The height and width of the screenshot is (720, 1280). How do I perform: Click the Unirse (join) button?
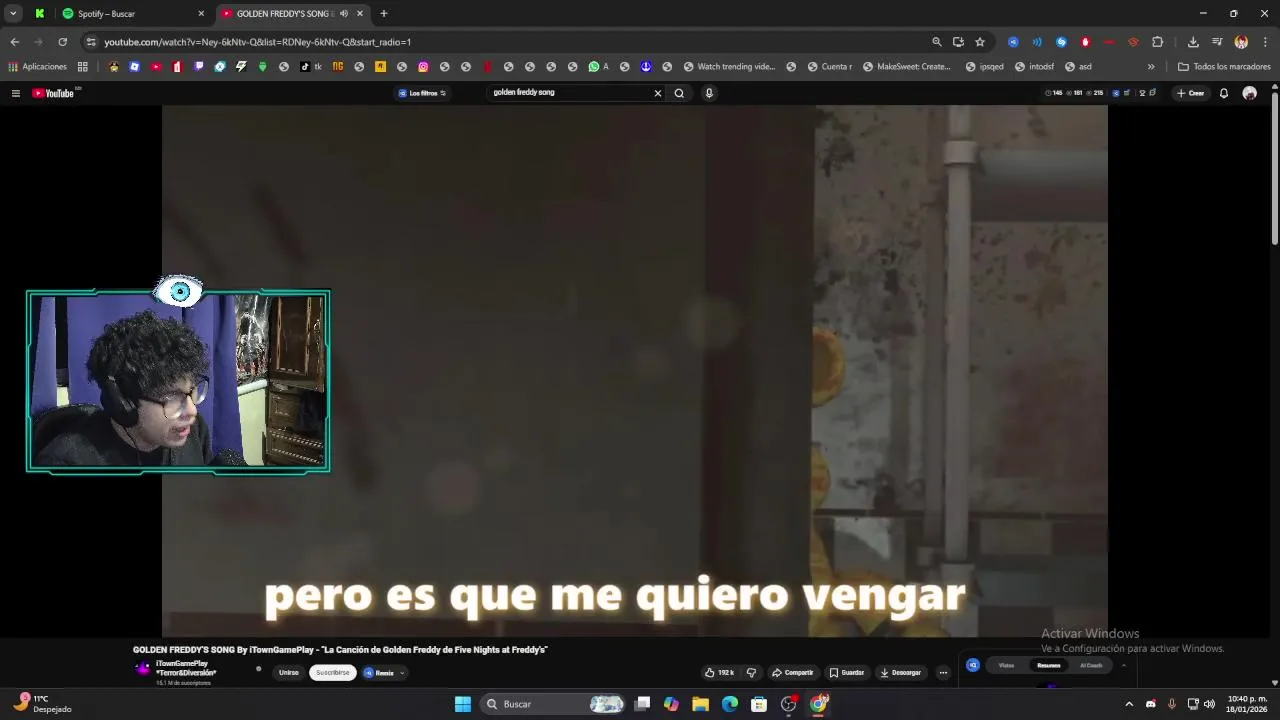click(289, 673)
